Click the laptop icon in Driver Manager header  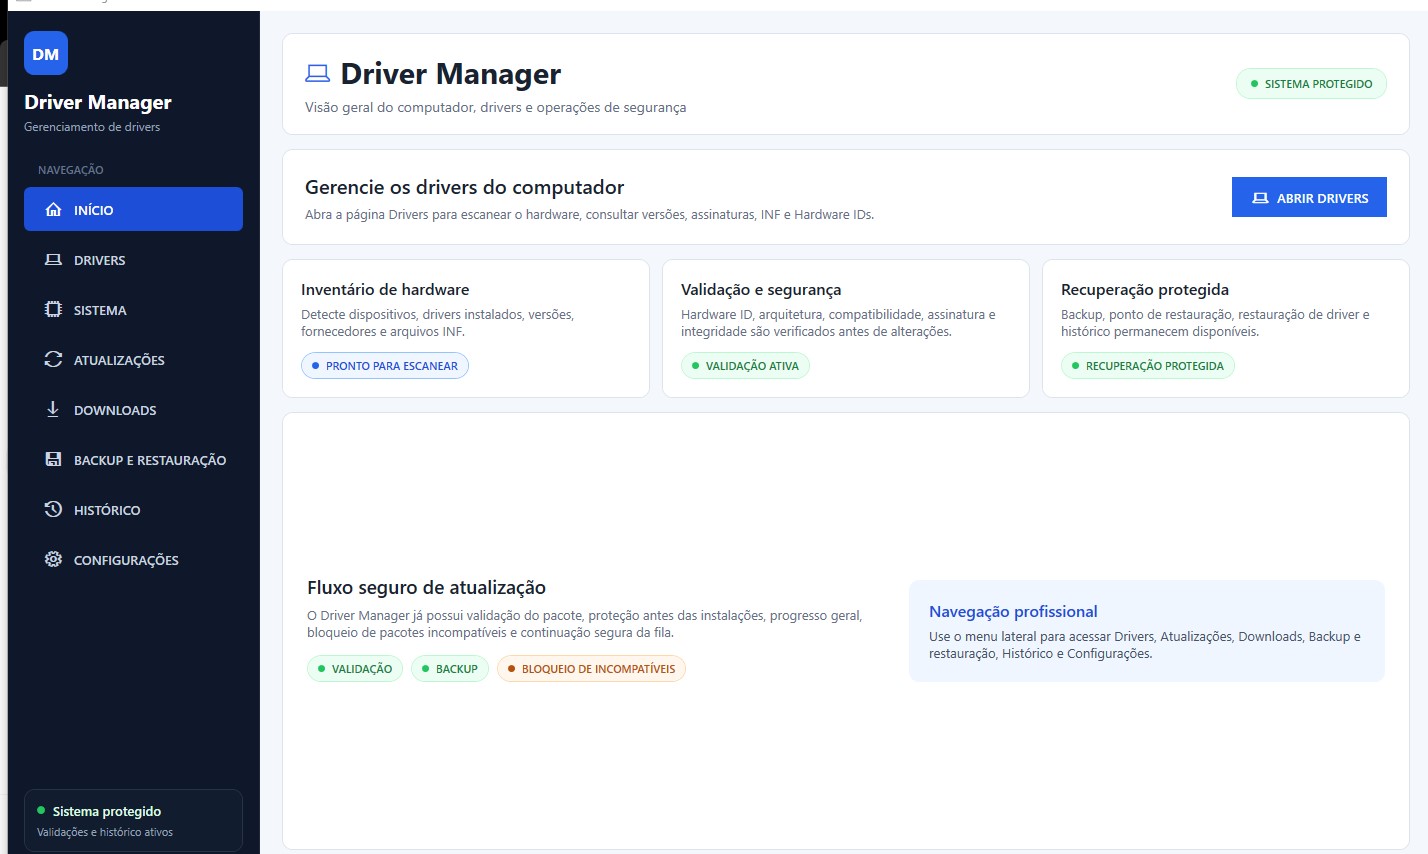(x=318, y=74)
